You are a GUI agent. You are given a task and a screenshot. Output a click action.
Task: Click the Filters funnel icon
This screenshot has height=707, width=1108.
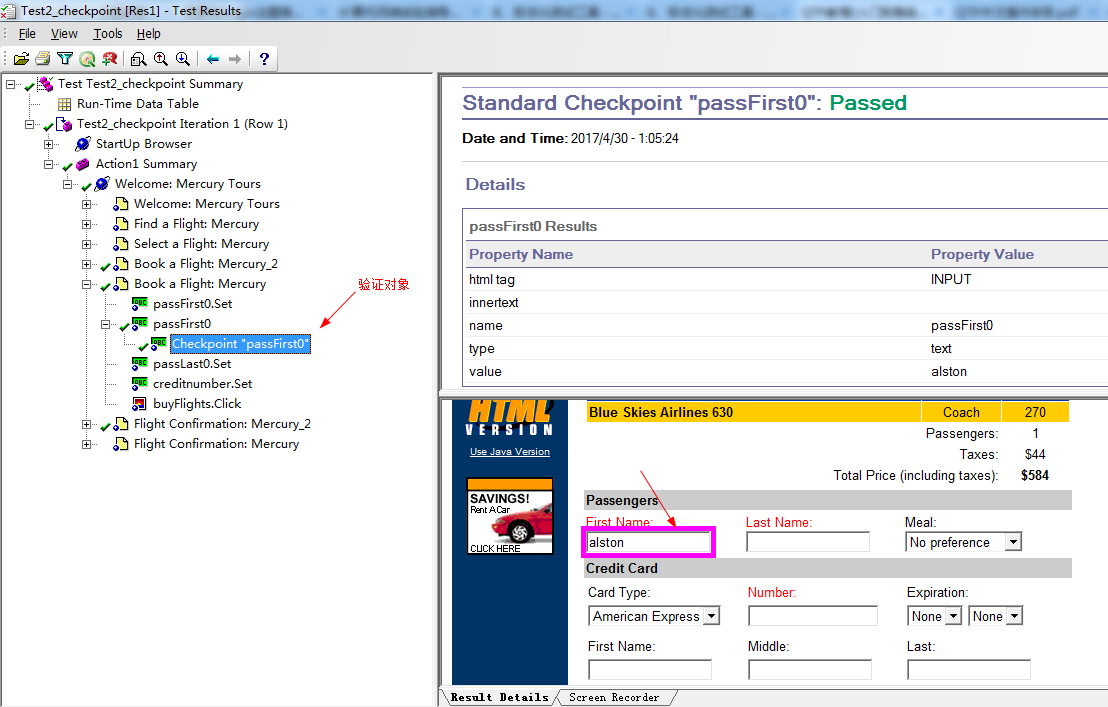pyautogui.click(x=64, y=59)
